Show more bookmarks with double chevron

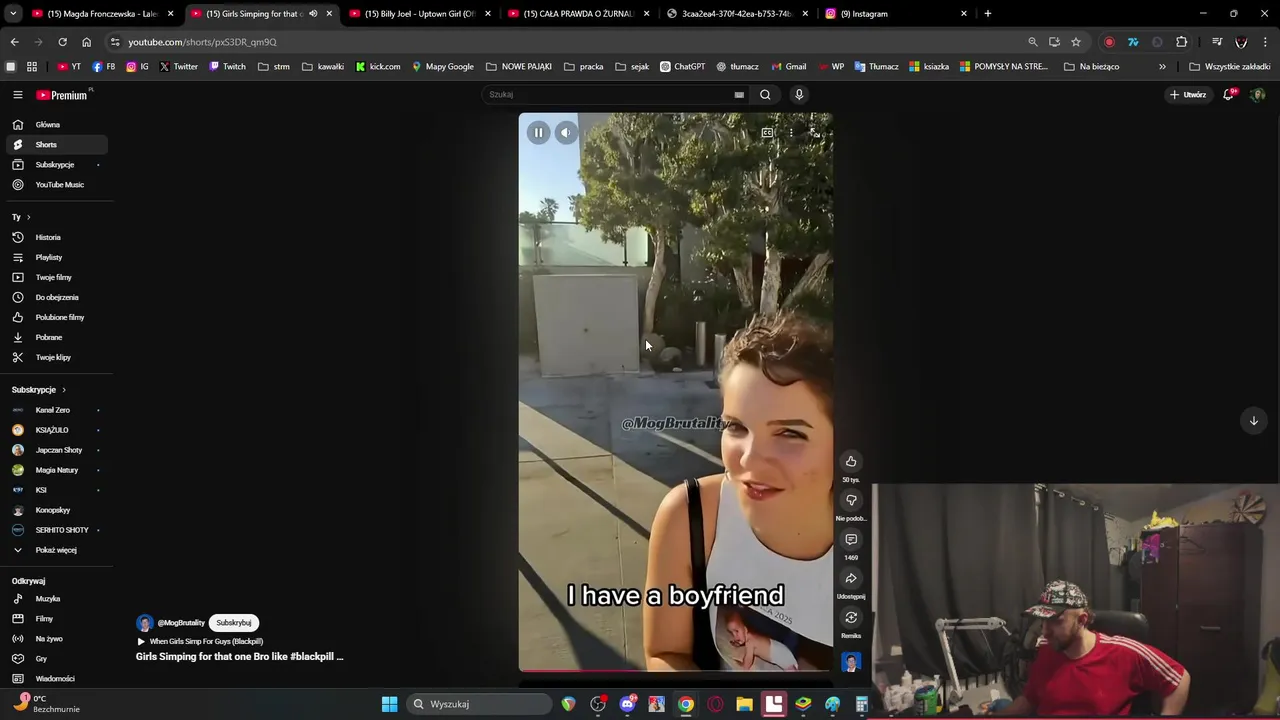coord(1162,67)
